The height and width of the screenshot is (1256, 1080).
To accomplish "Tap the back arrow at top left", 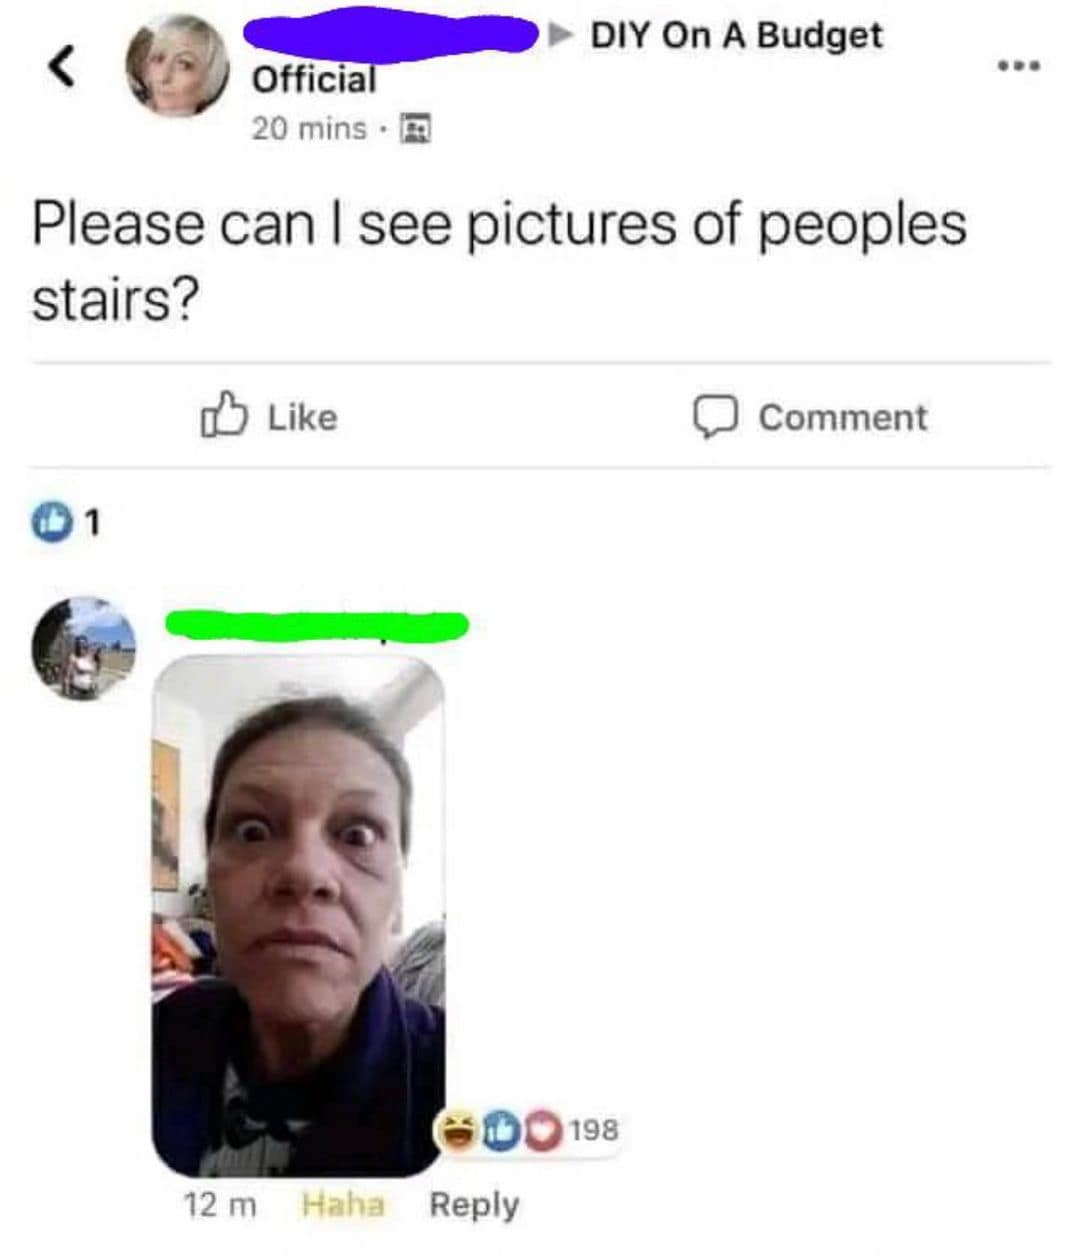I will point(63,68).
